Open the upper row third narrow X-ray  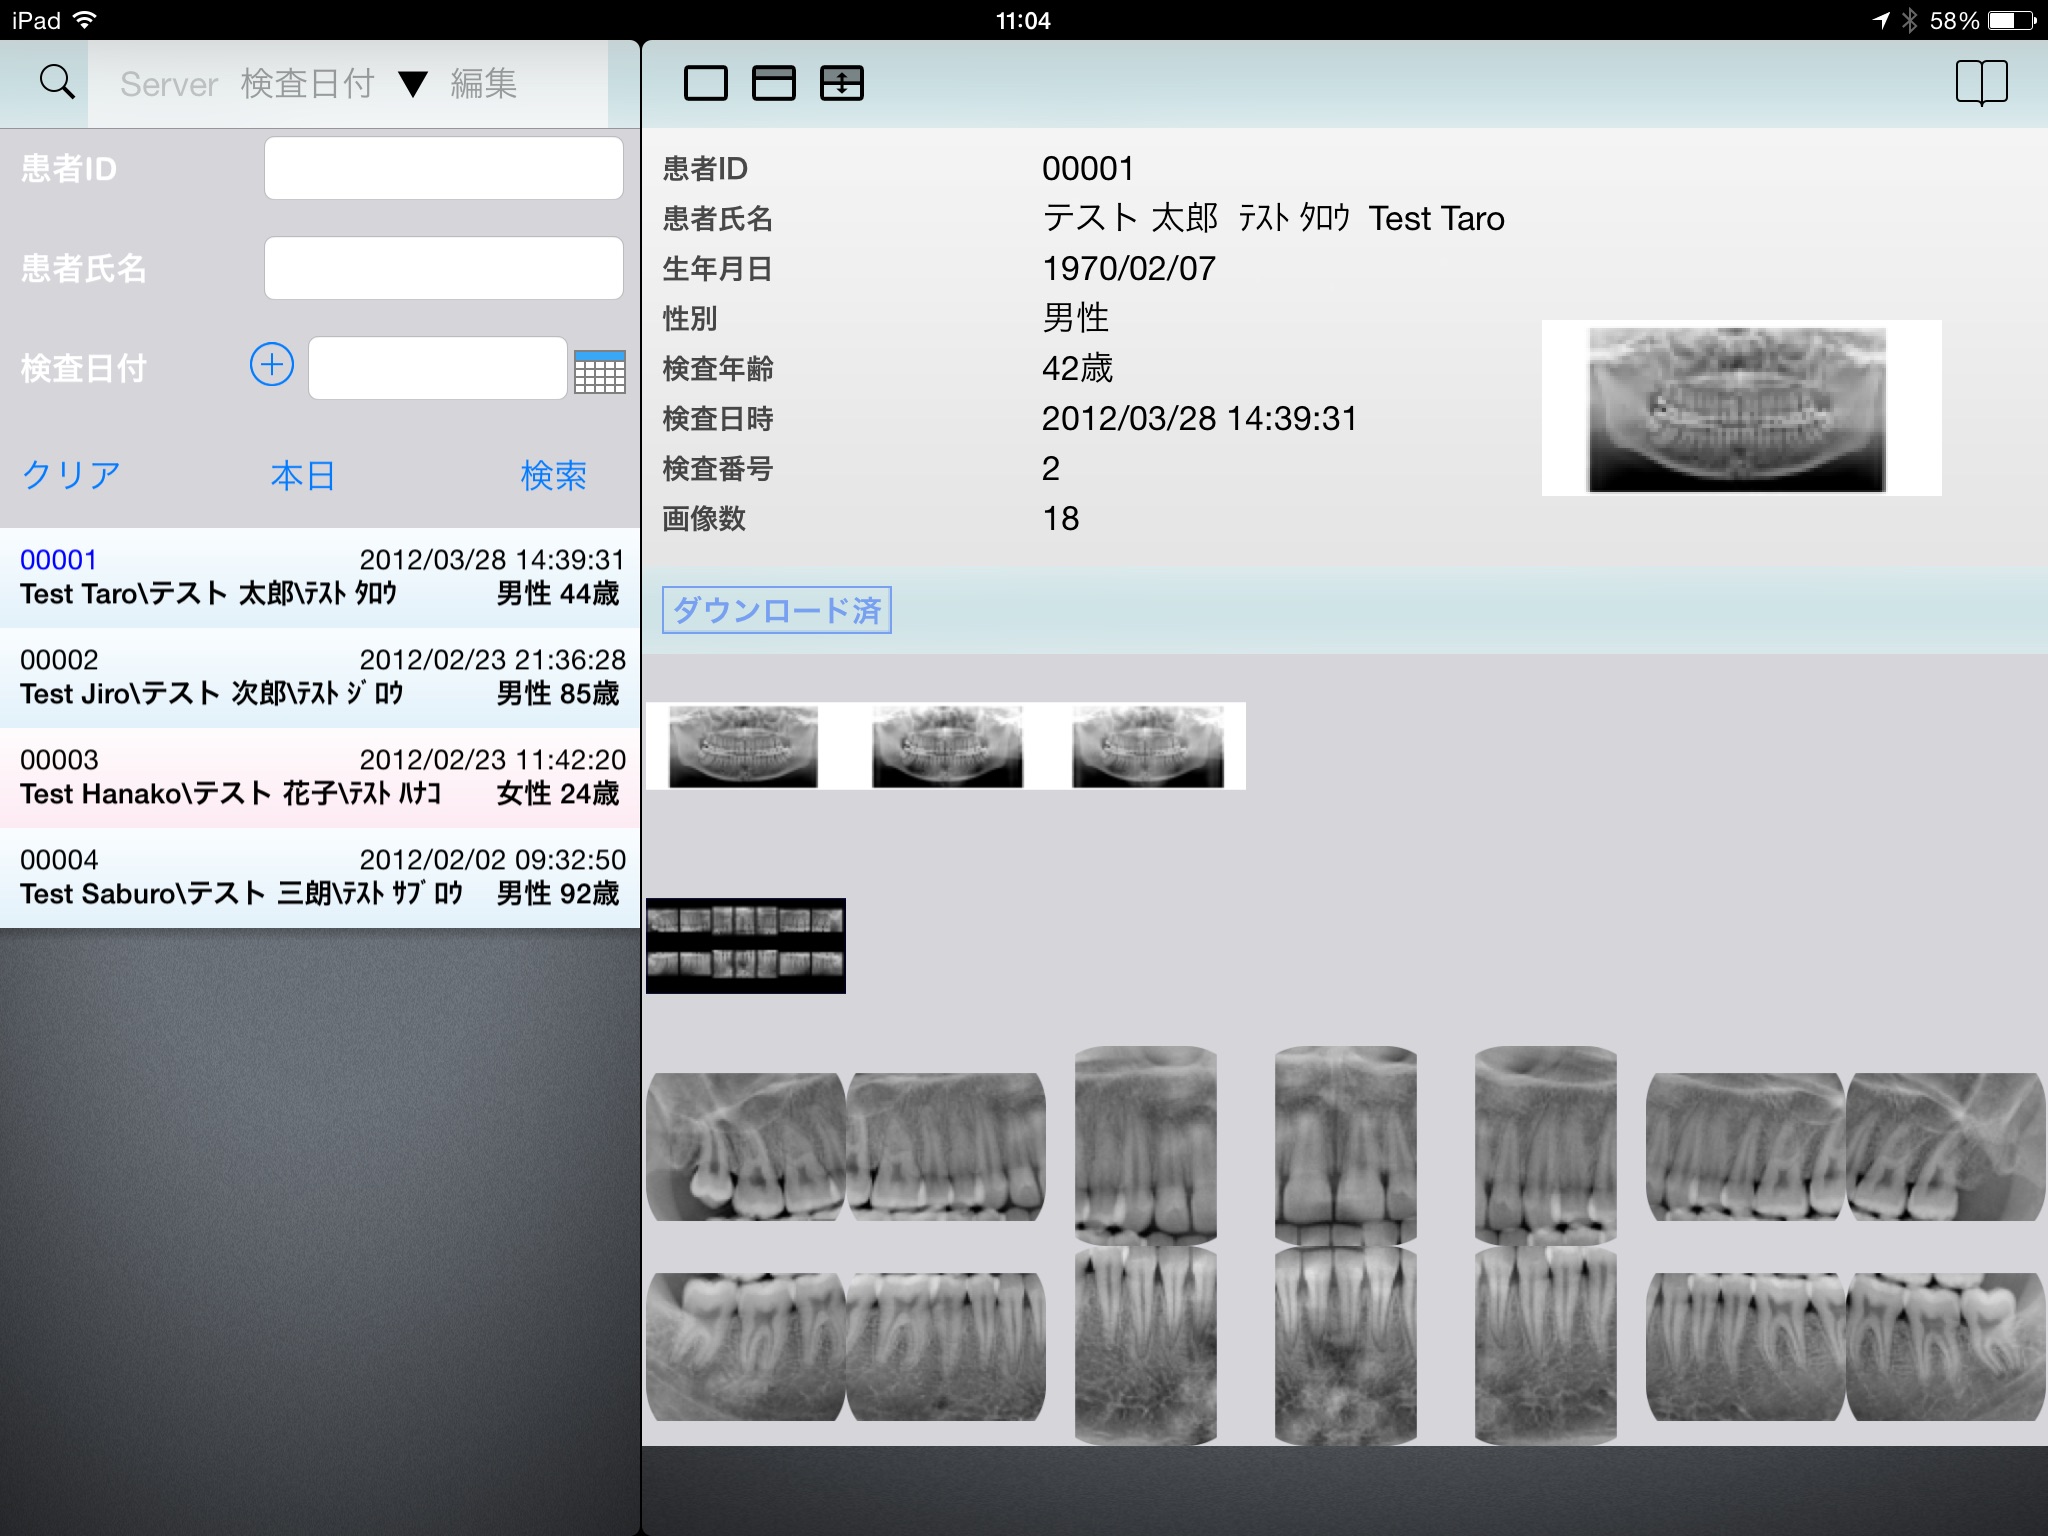[1146, 1146]
